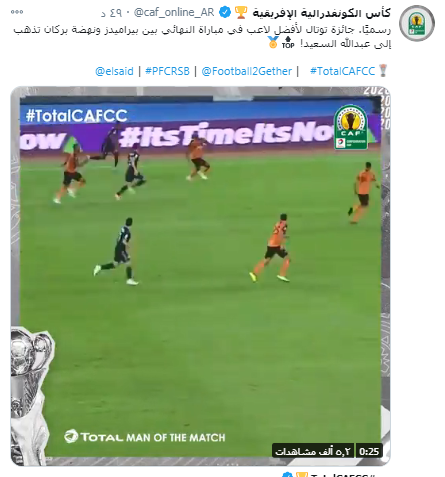The width and height of the screenshot is (445, 477).
Task: Click the tweet timestamp
Action: pyautogui.click(x=111, y=13)
